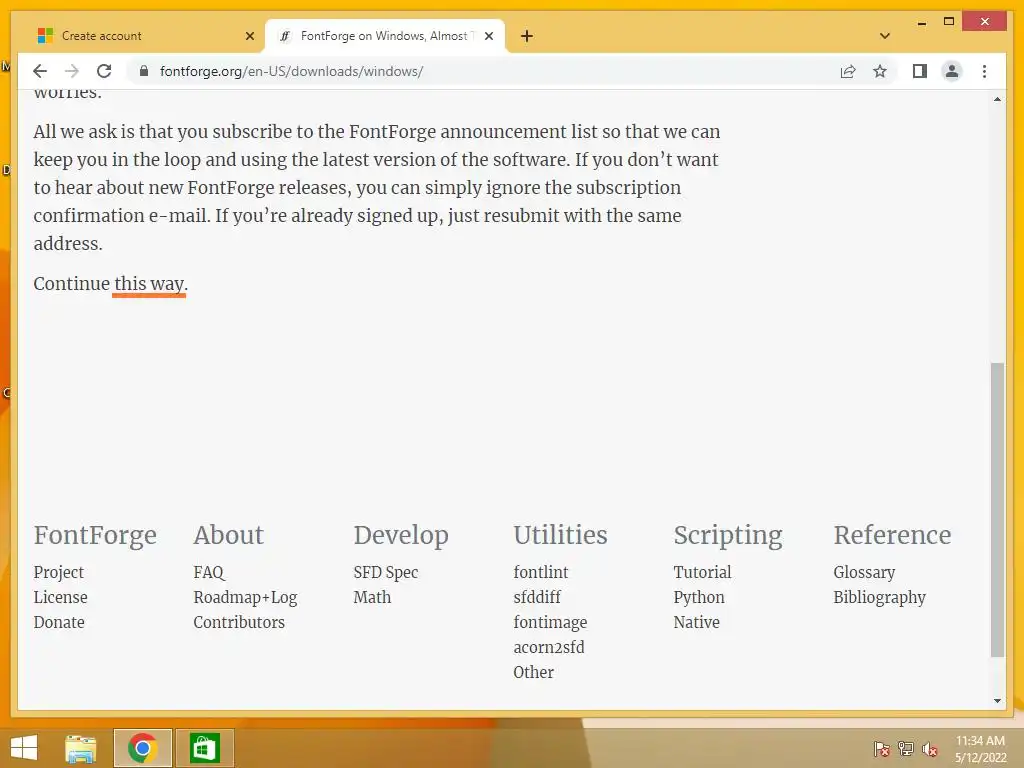Click the forward navigation arrow
1024x768 pixels.
tap(72, 71)
